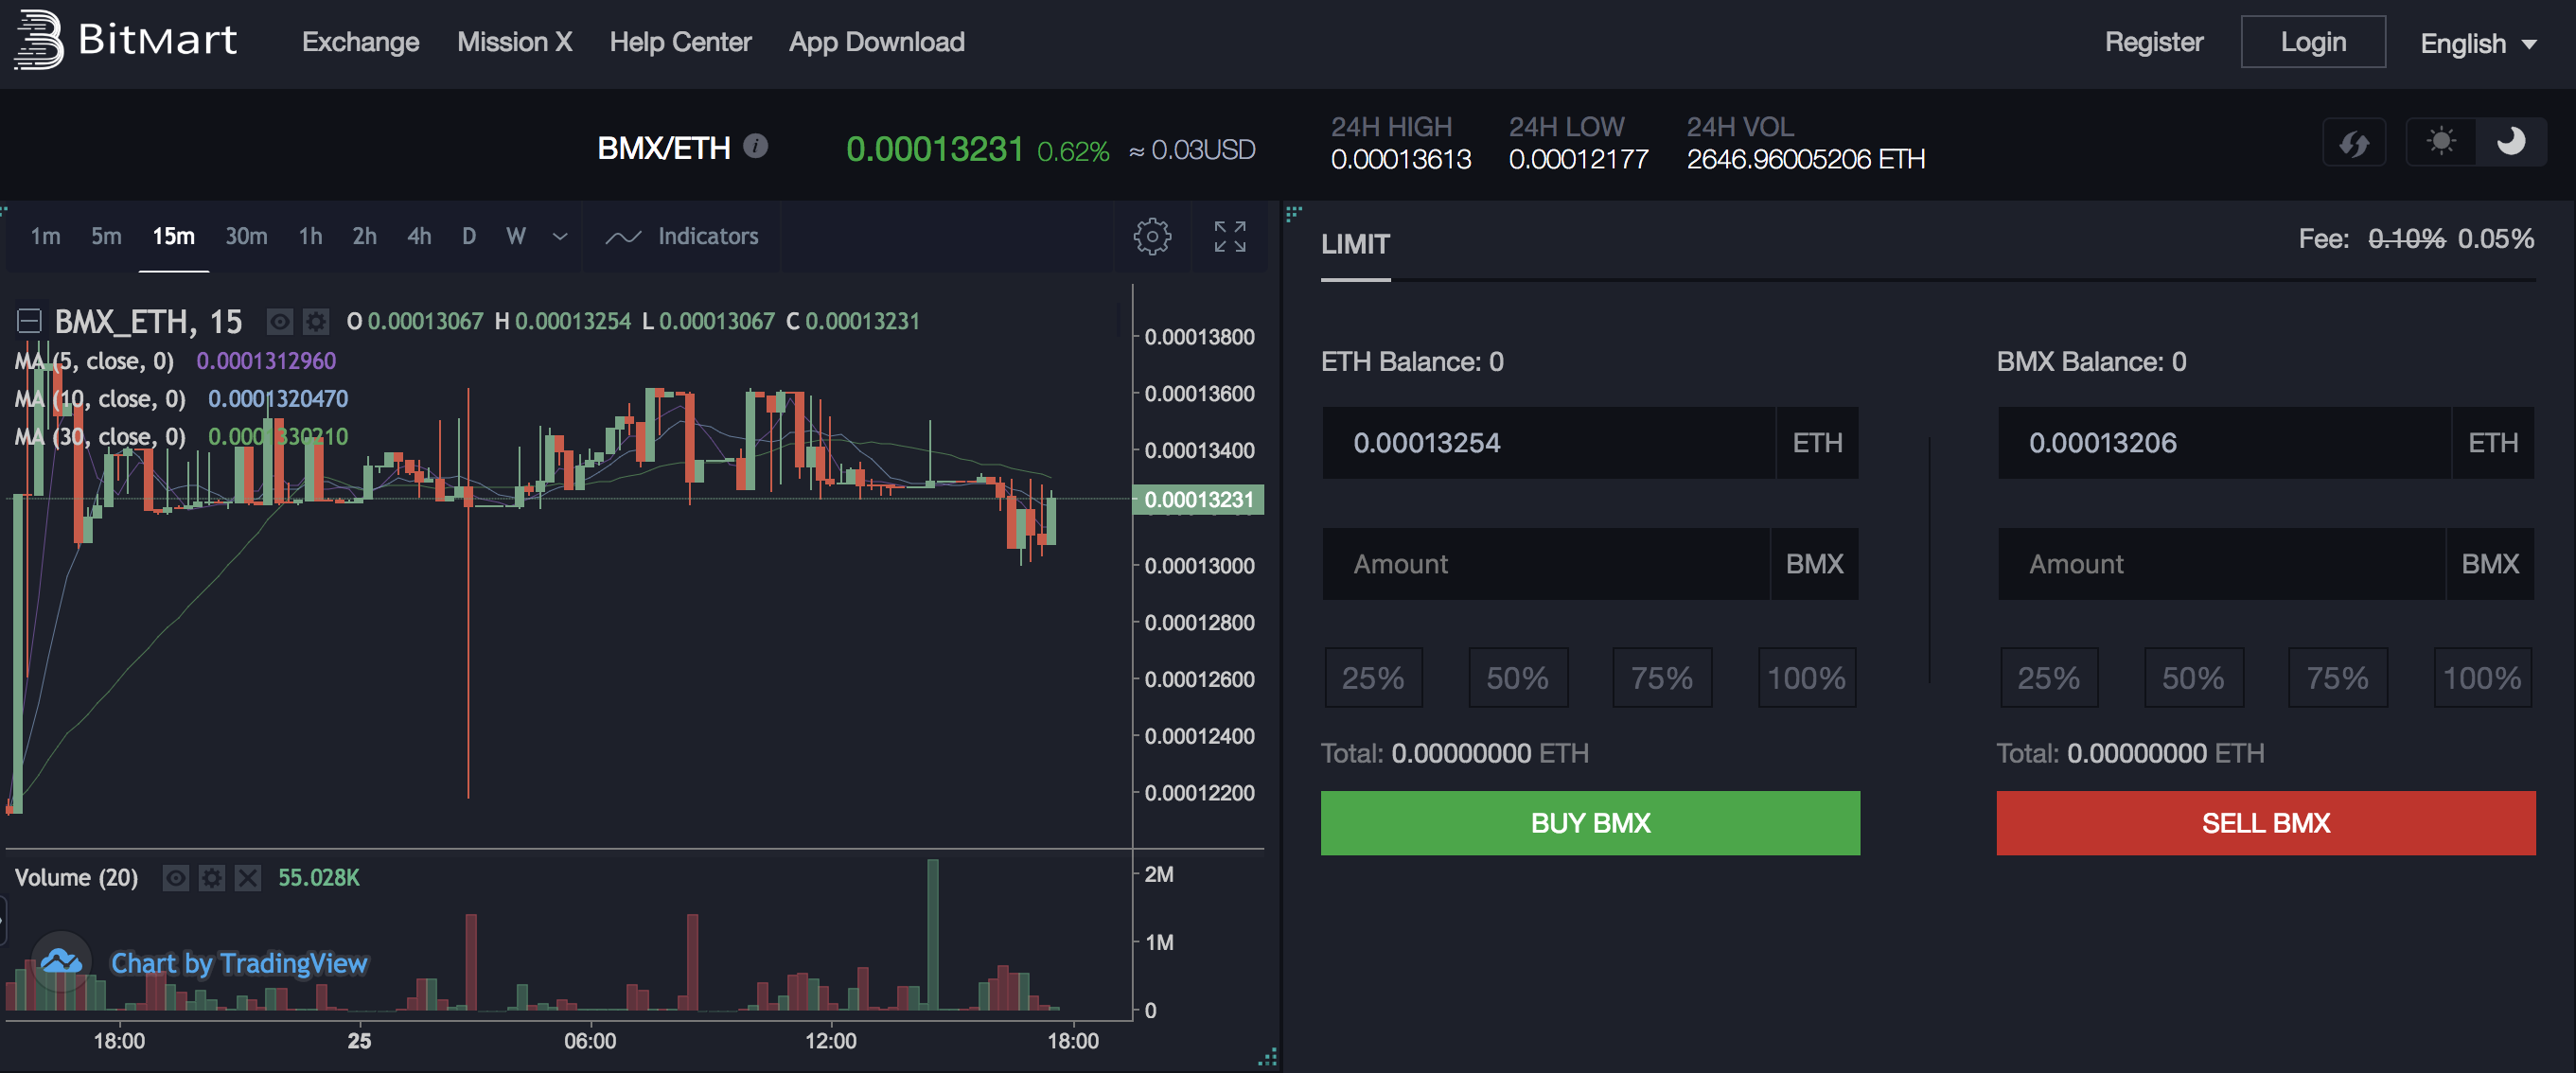
Task: Open App Download page
Action: click(x=877, y=42)
